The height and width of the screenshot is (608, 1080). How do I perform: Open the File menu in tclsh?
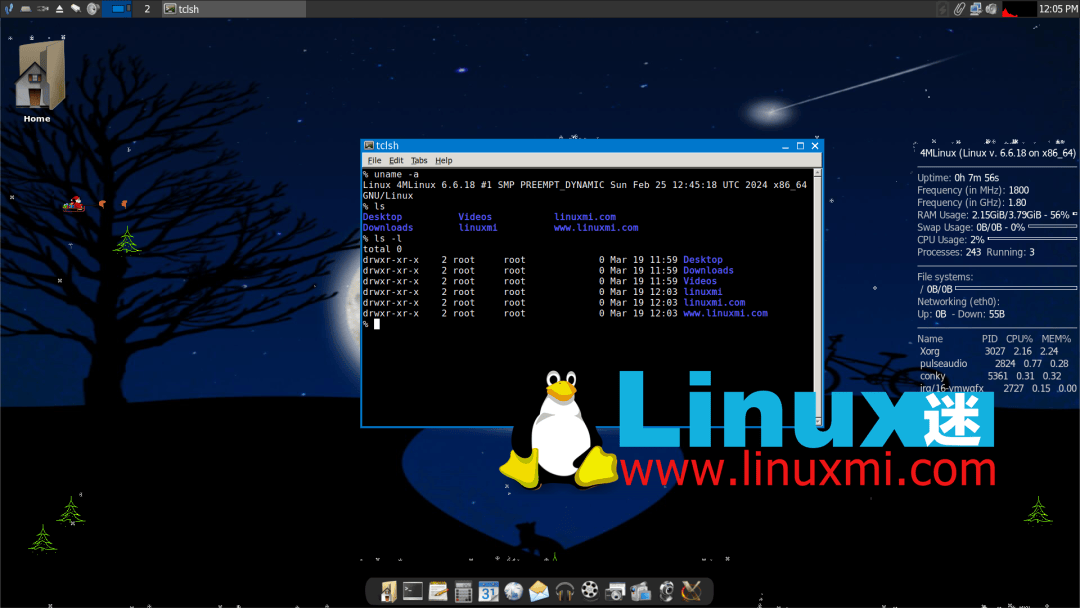coord(374,160)
